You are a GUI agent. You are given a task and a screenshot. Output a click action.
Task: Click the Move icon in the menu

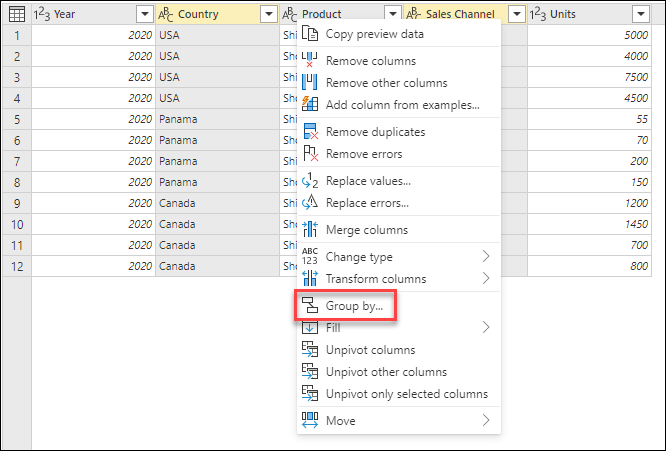(x=310, y=420)
